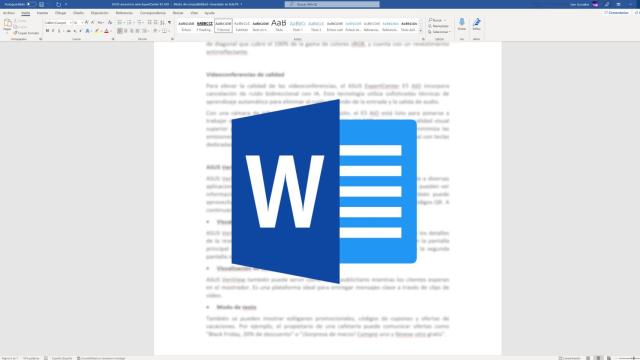Open the Vista tab

(x=194, y=13)
